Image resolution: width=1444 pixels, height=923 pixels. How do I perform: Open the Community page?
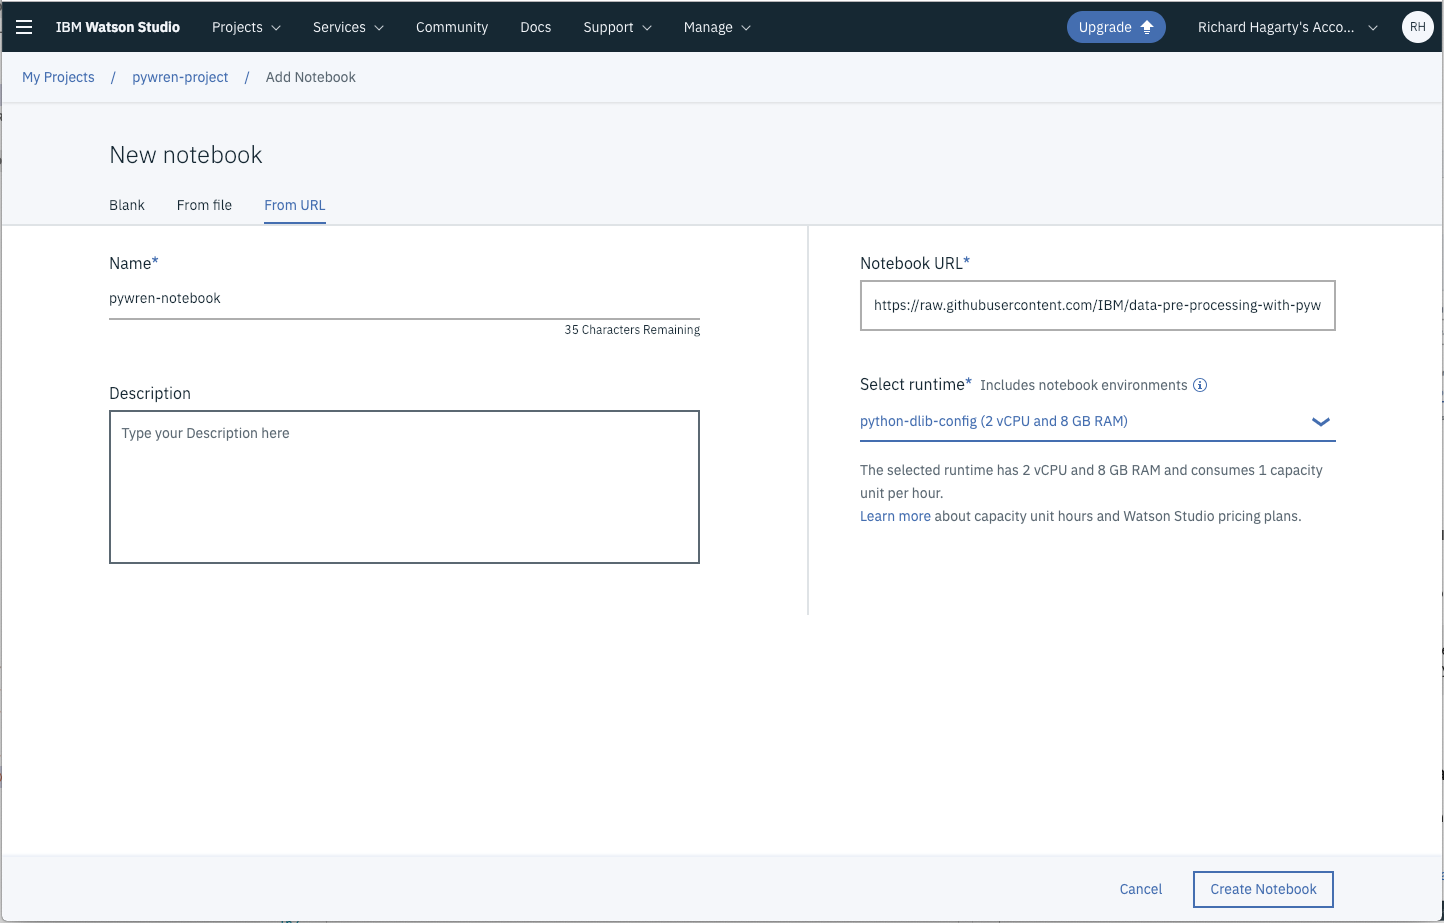452,27
